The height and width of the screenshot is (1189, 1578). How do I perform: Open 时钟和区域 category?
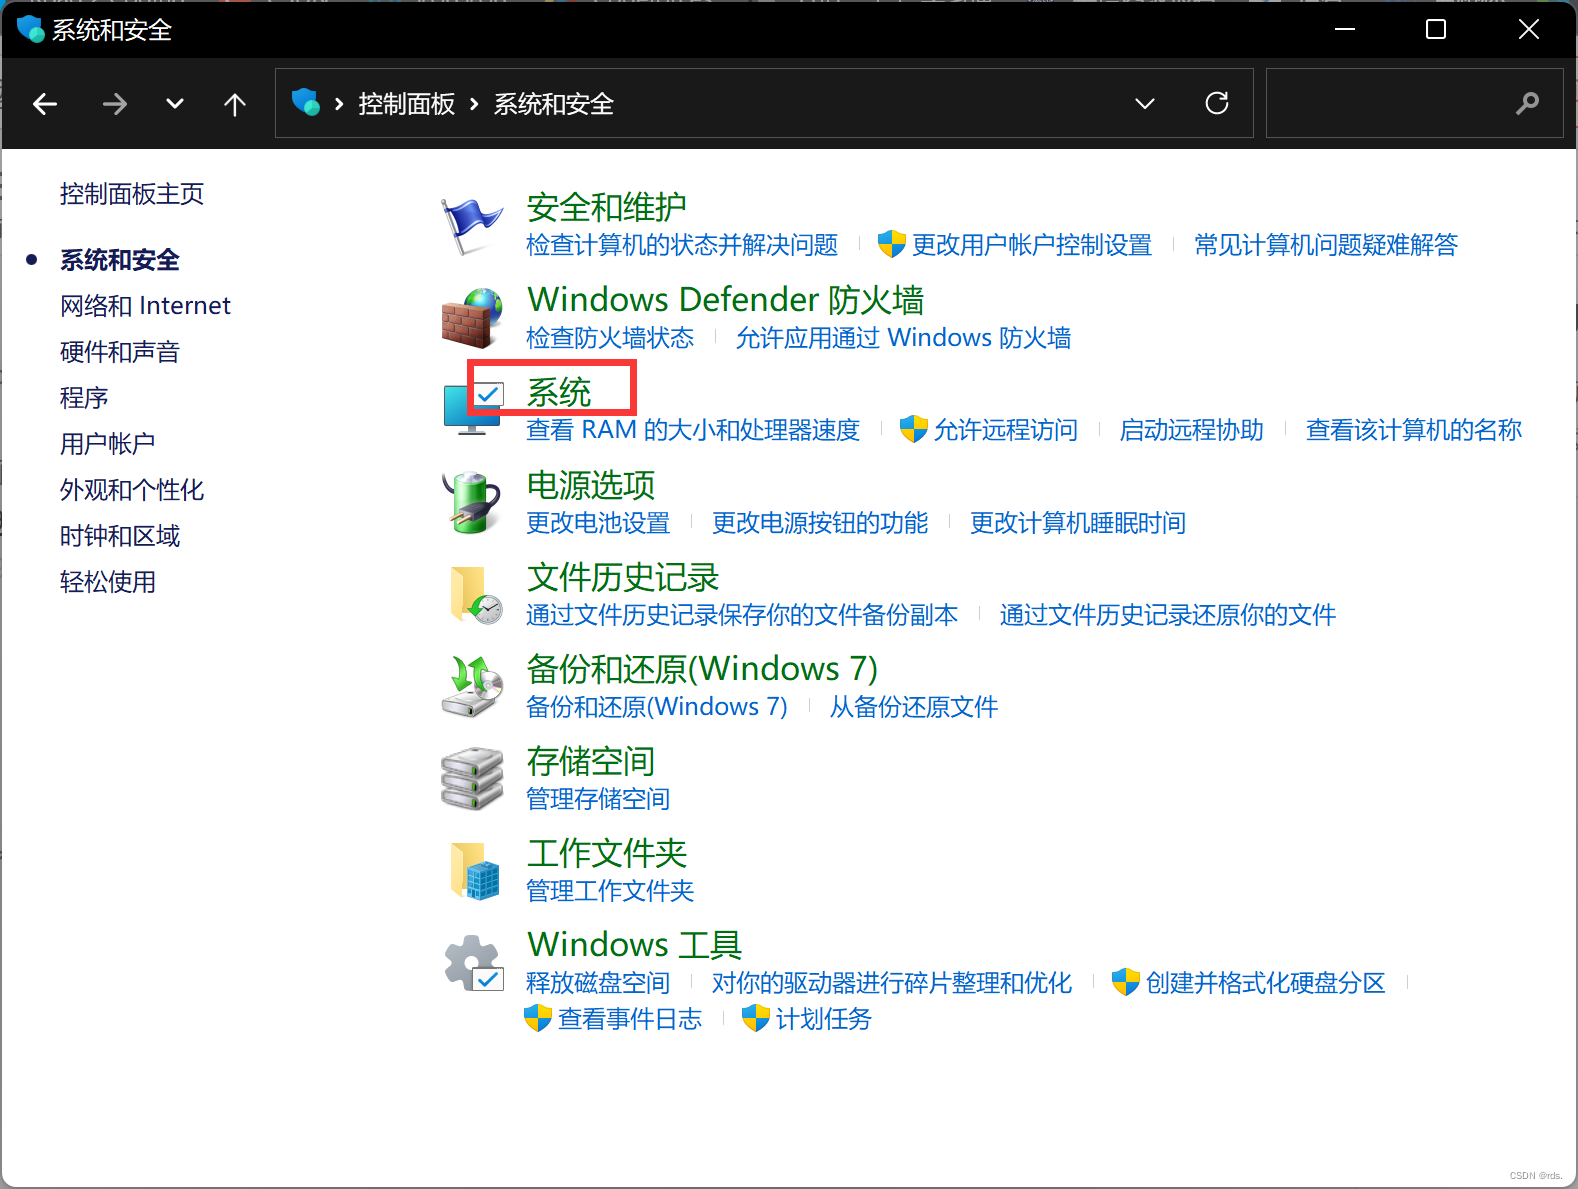[x=120, y=536]
